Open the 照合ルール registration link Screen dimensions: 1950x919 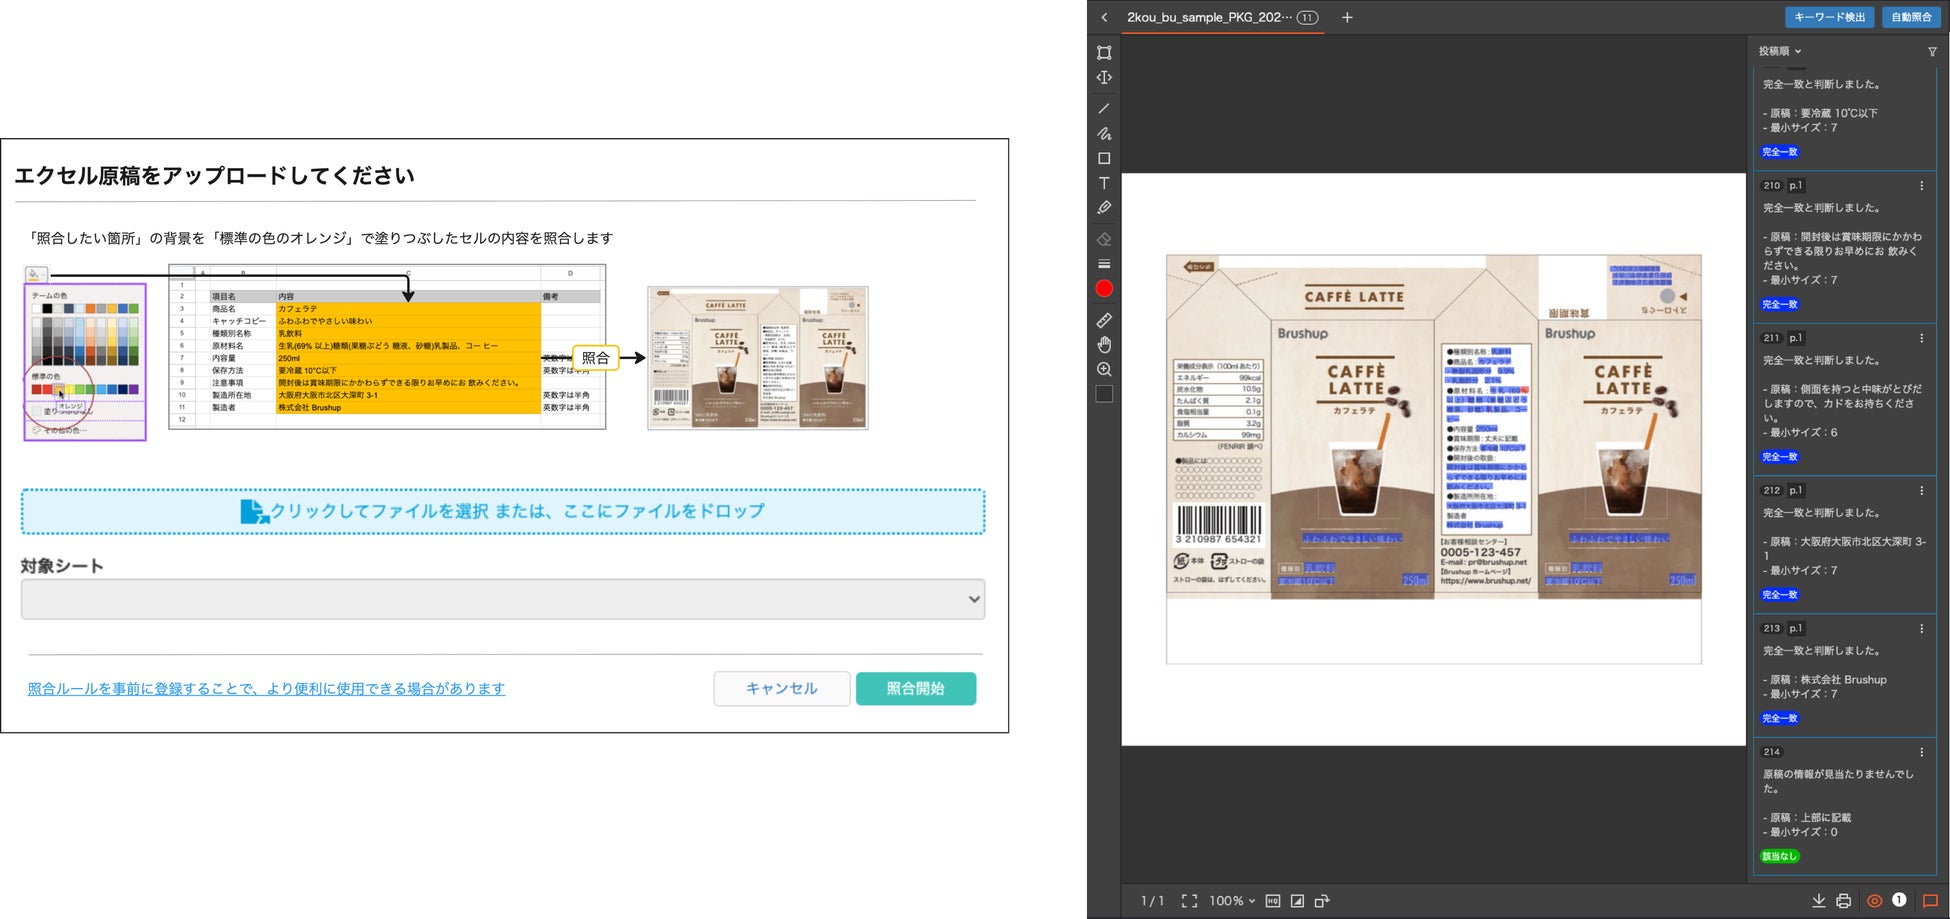[x=266, y=689]
